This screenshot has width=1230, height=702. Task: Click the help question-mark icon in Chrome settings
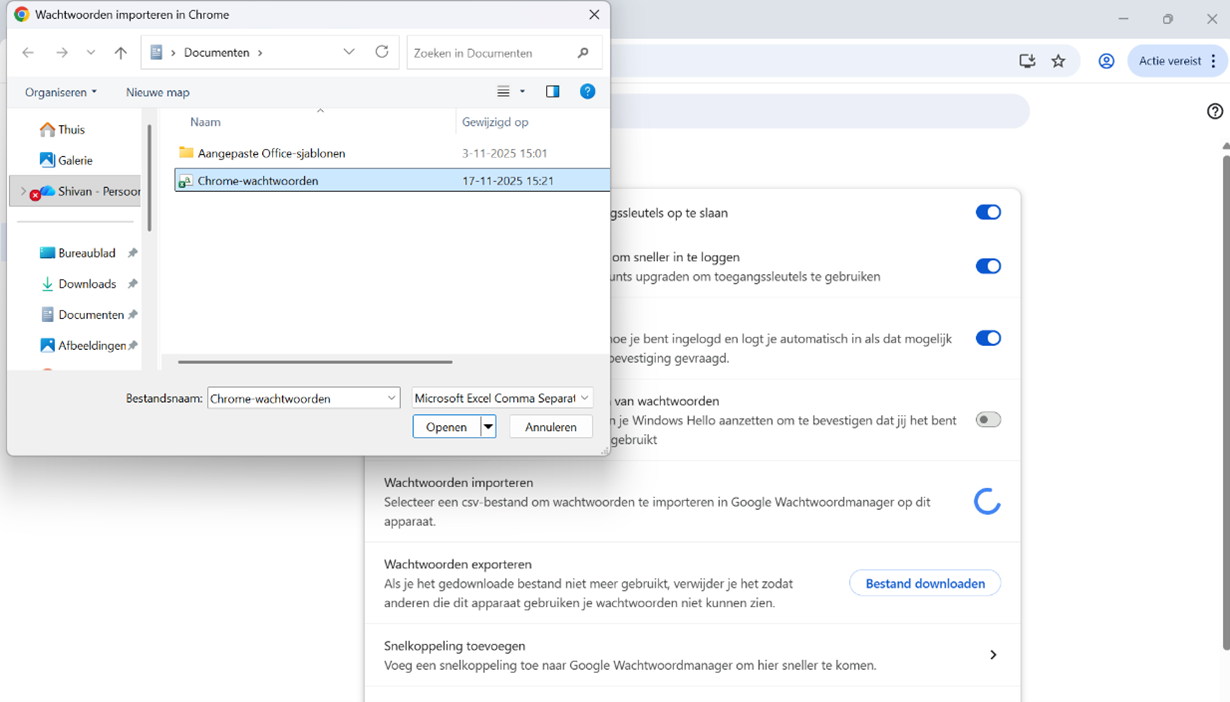pyautogui.click(x=1215, y=112)
